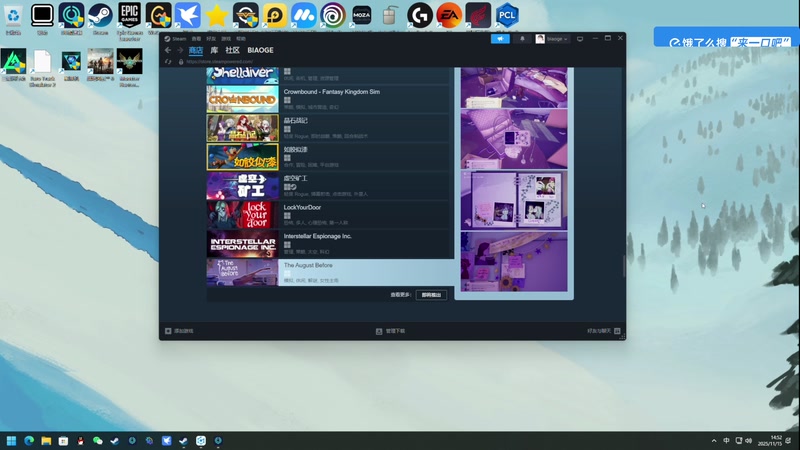View first purple screenshot preview

pyautogui.click(x=514, y=87)
